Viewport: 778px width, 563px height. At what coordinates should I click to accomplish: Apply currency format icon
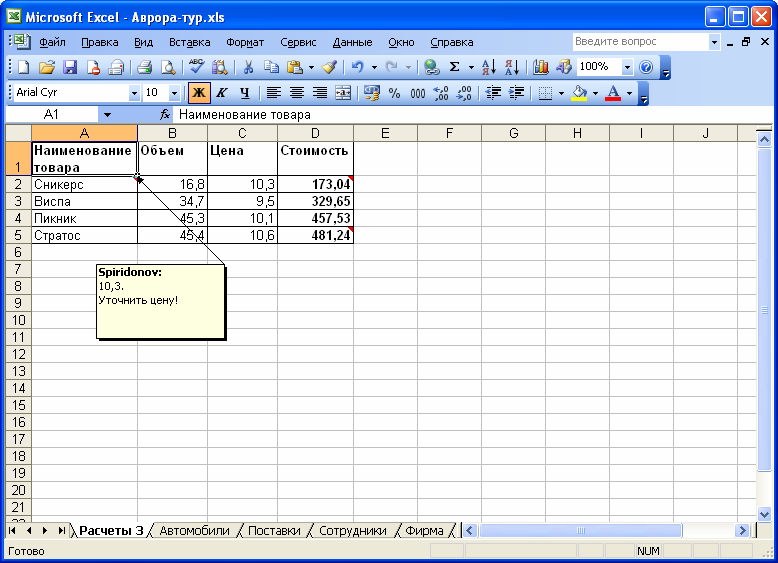372,93
